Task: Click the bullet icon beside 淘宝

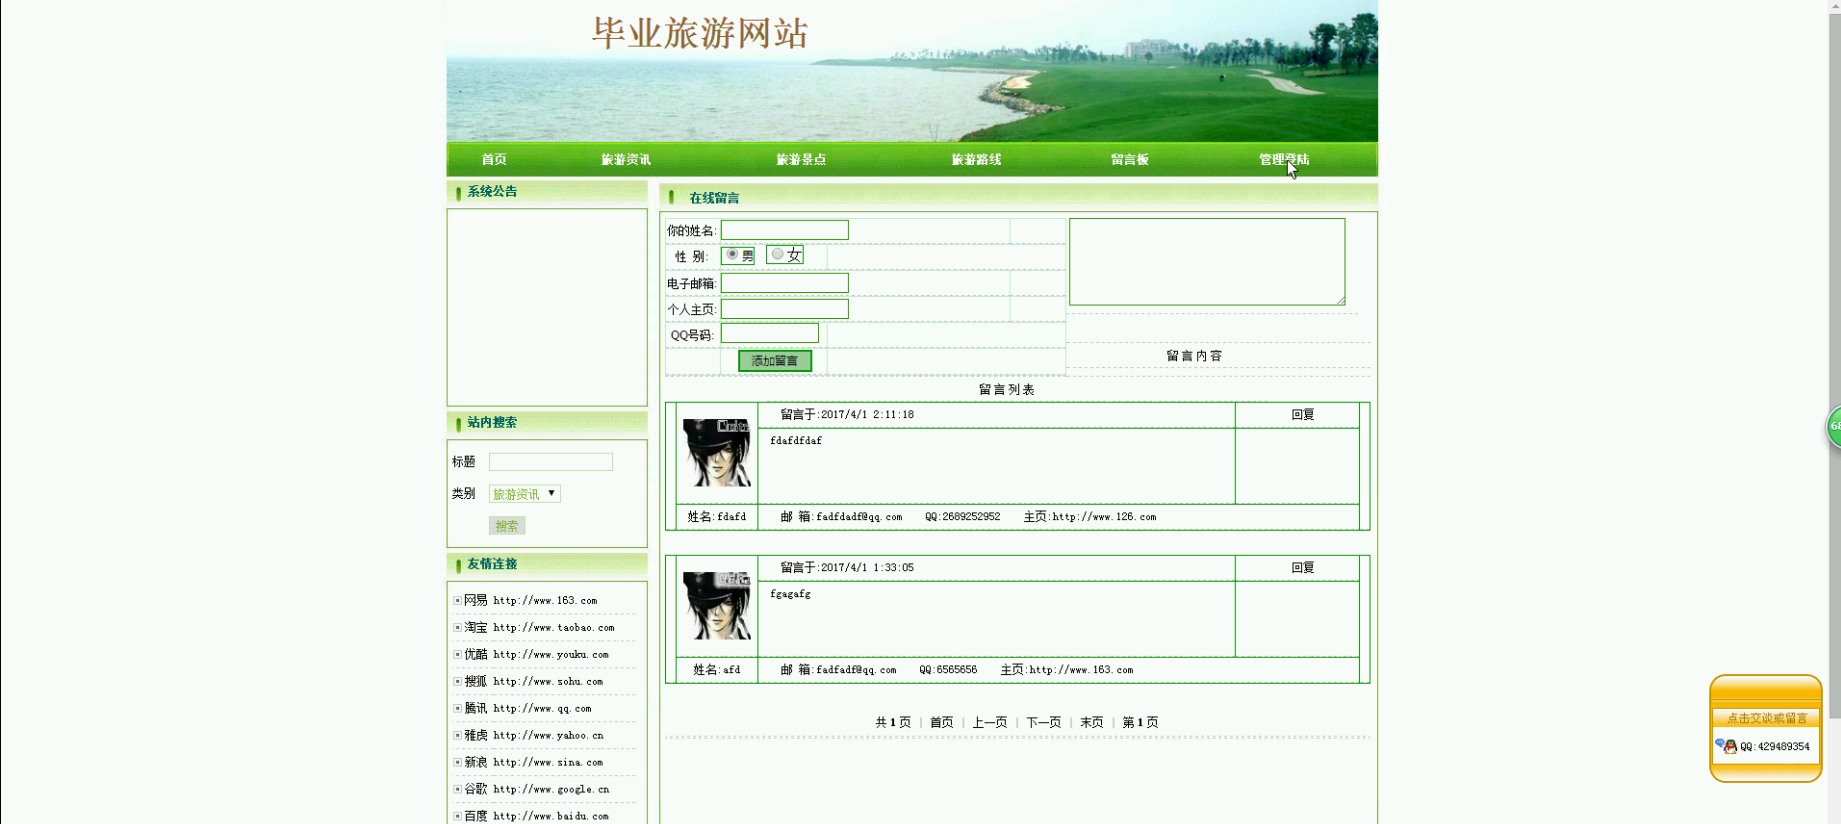Action: [x=457, y=628]
